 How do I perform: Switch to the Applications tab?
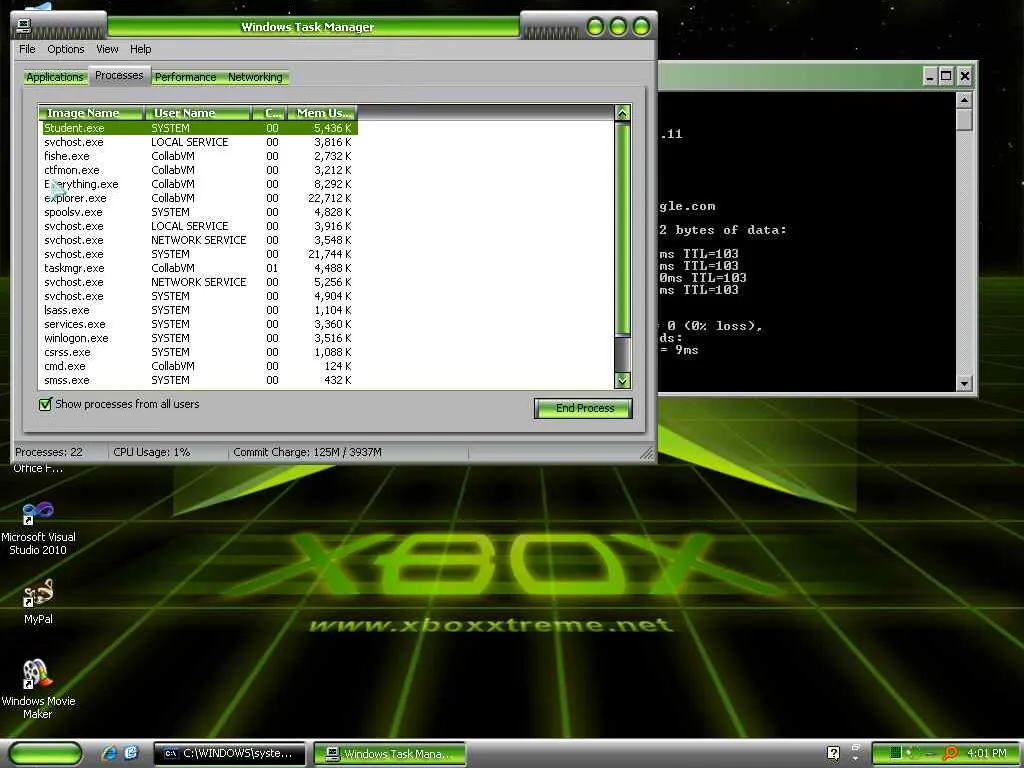coord(55,77)
